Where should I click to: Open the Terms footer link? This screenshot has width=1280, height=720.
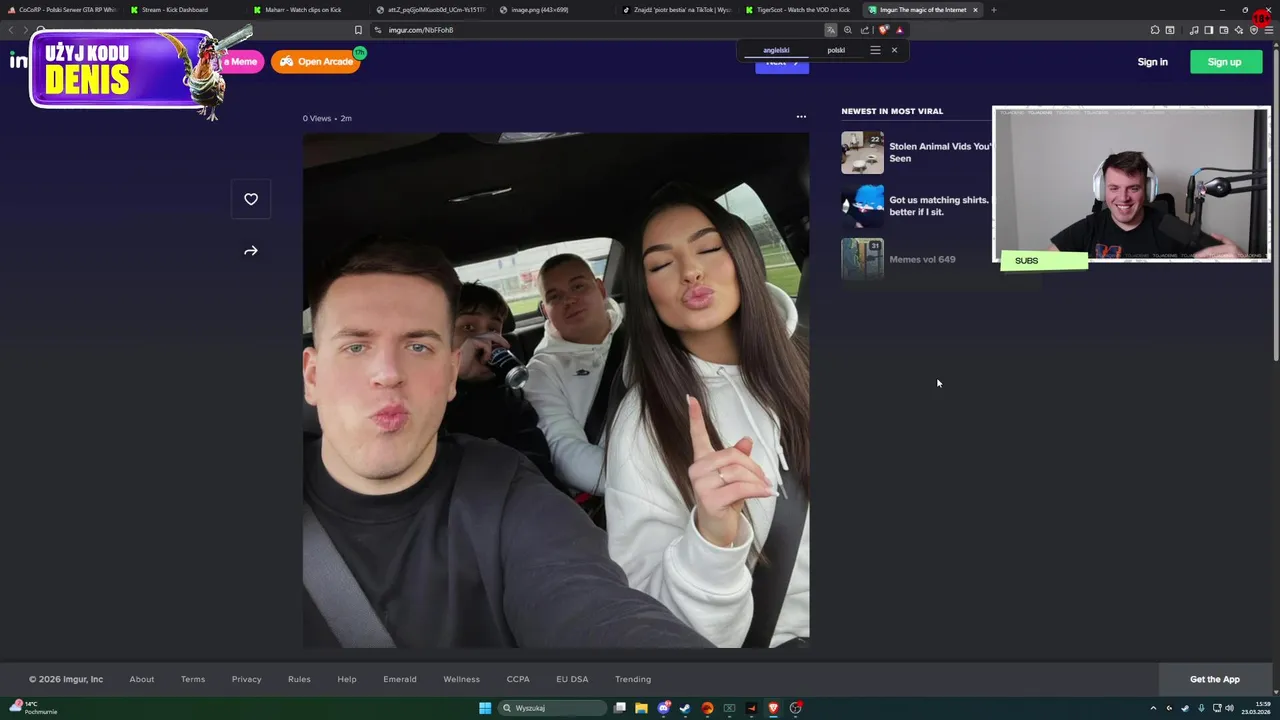pyautogui.click(x=193, y=679)
